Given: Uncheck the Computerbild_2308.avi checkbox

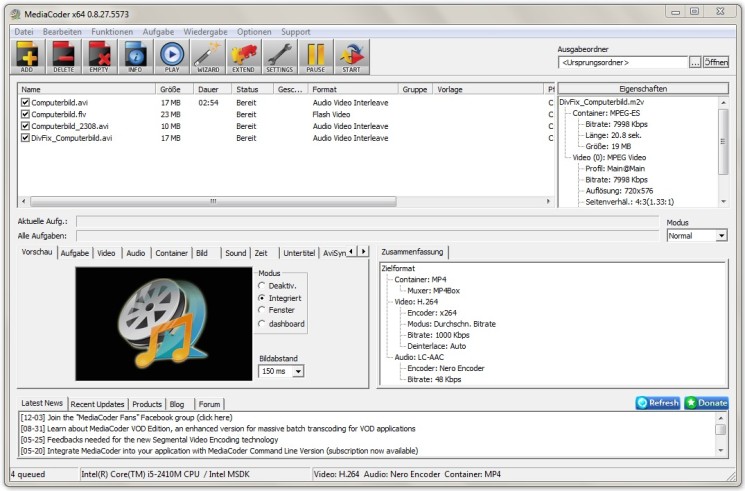Looking at the screenshot, I should (26, 126).
